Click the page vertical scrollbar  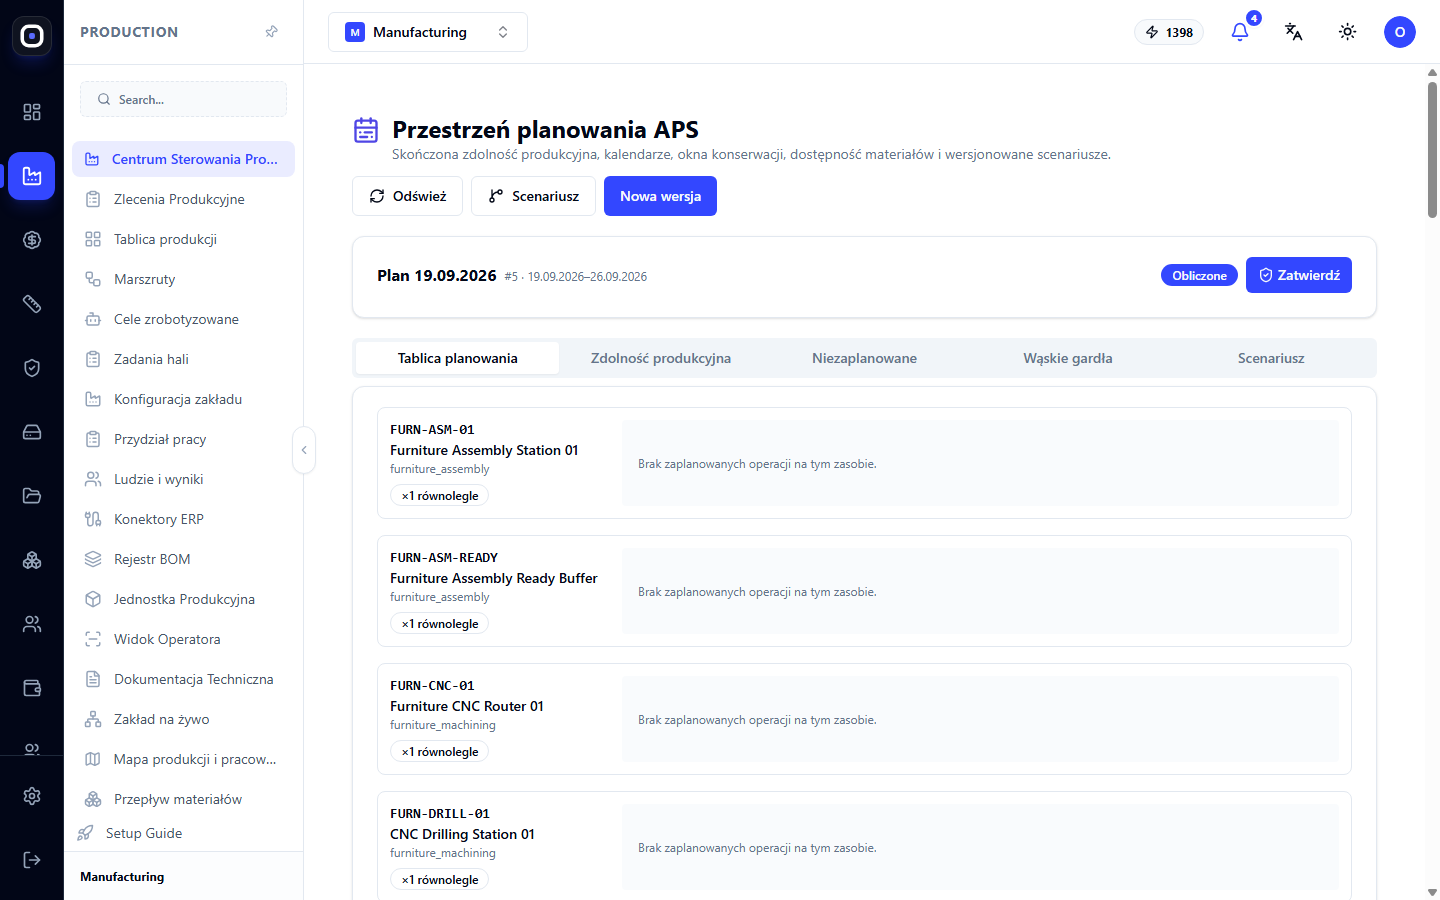click(1432, 150)
